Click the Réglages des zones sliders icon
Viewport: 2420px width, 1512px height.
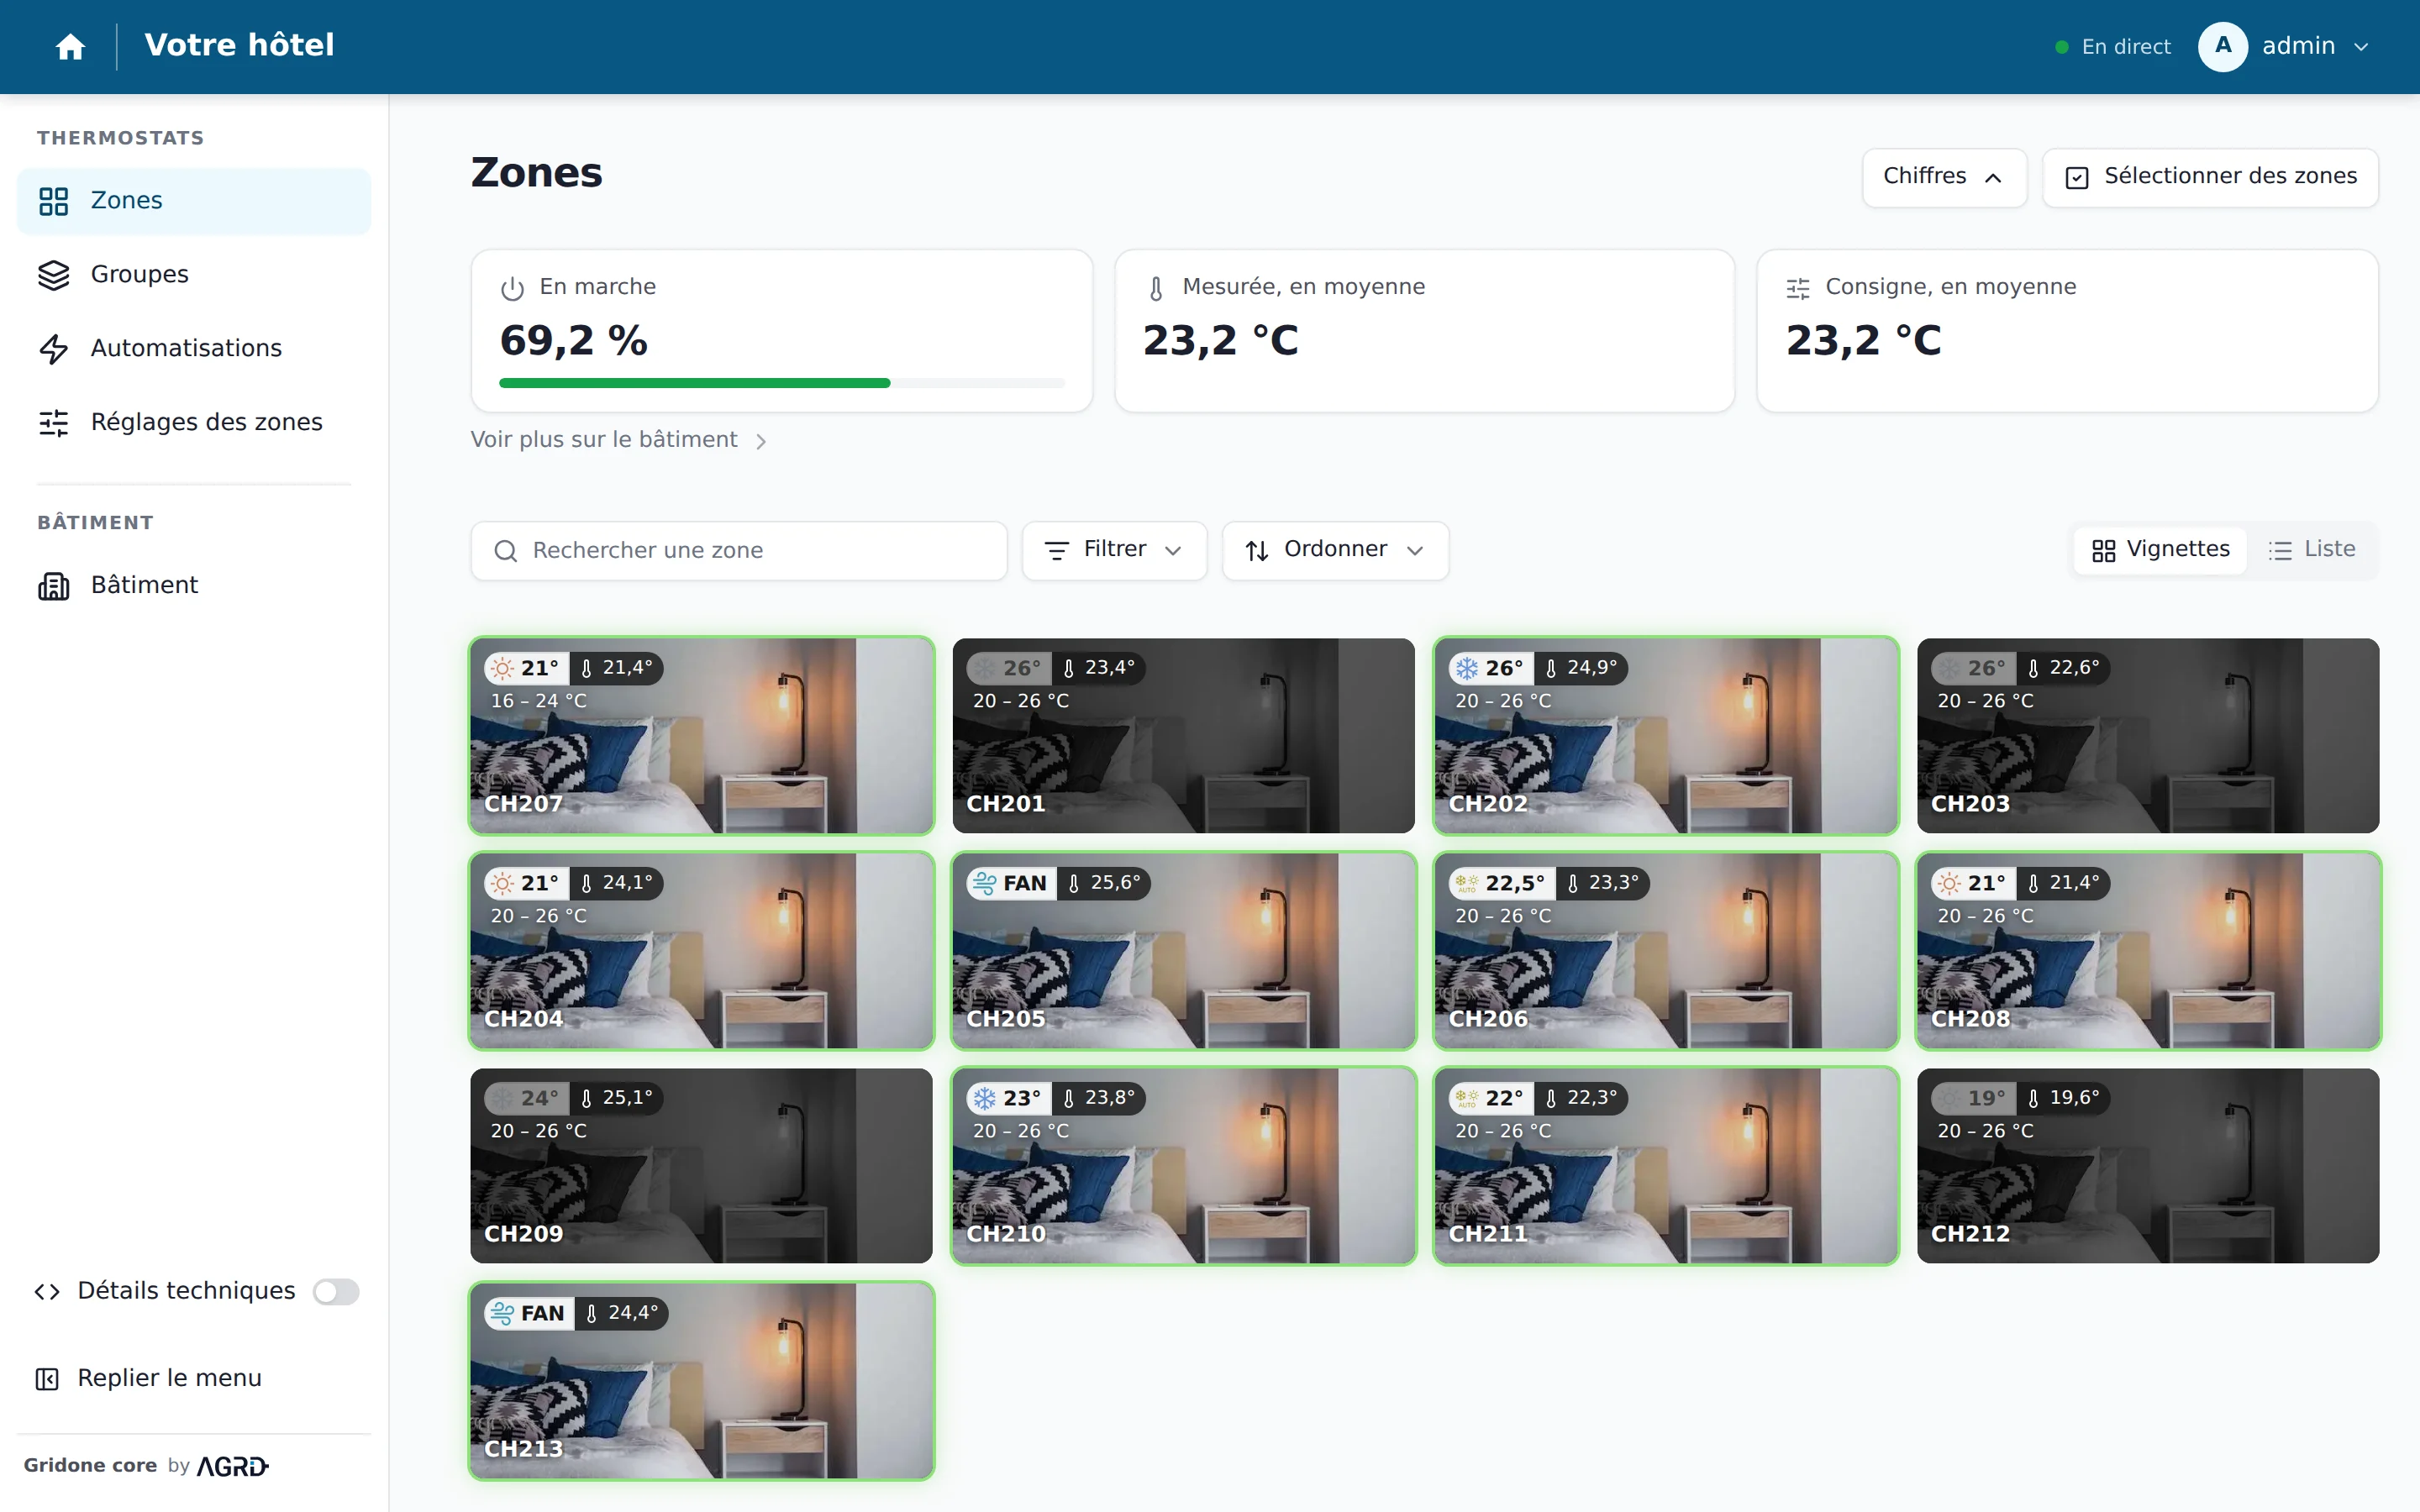point(54,423)
